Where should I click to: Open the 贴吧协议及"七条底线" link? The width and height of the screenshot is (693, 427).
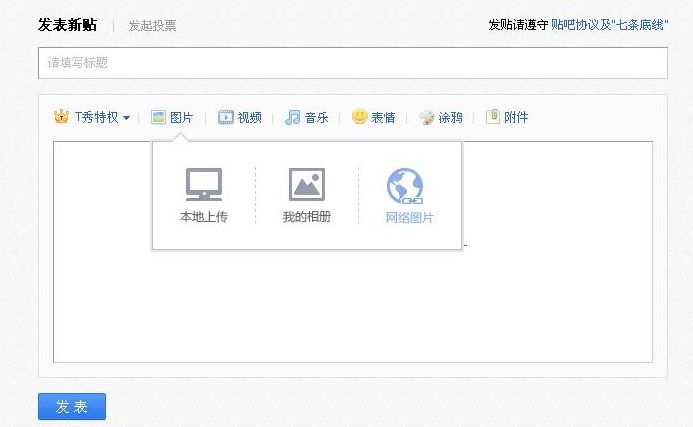point(609,25)
